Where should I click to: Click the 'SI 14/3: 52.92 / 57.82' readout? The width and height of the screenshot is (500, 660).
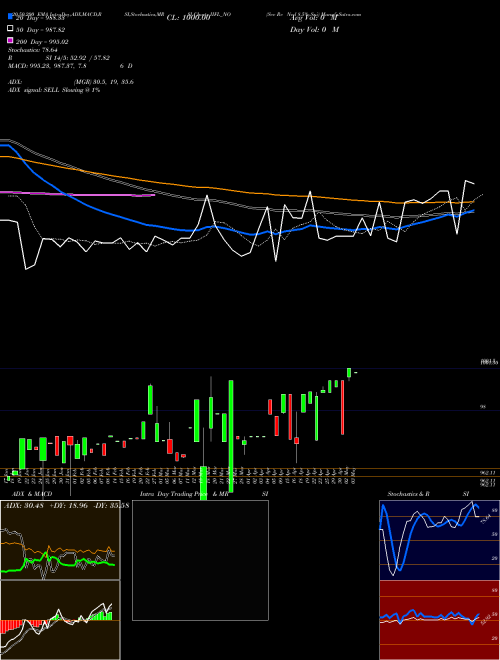[78, 58]
